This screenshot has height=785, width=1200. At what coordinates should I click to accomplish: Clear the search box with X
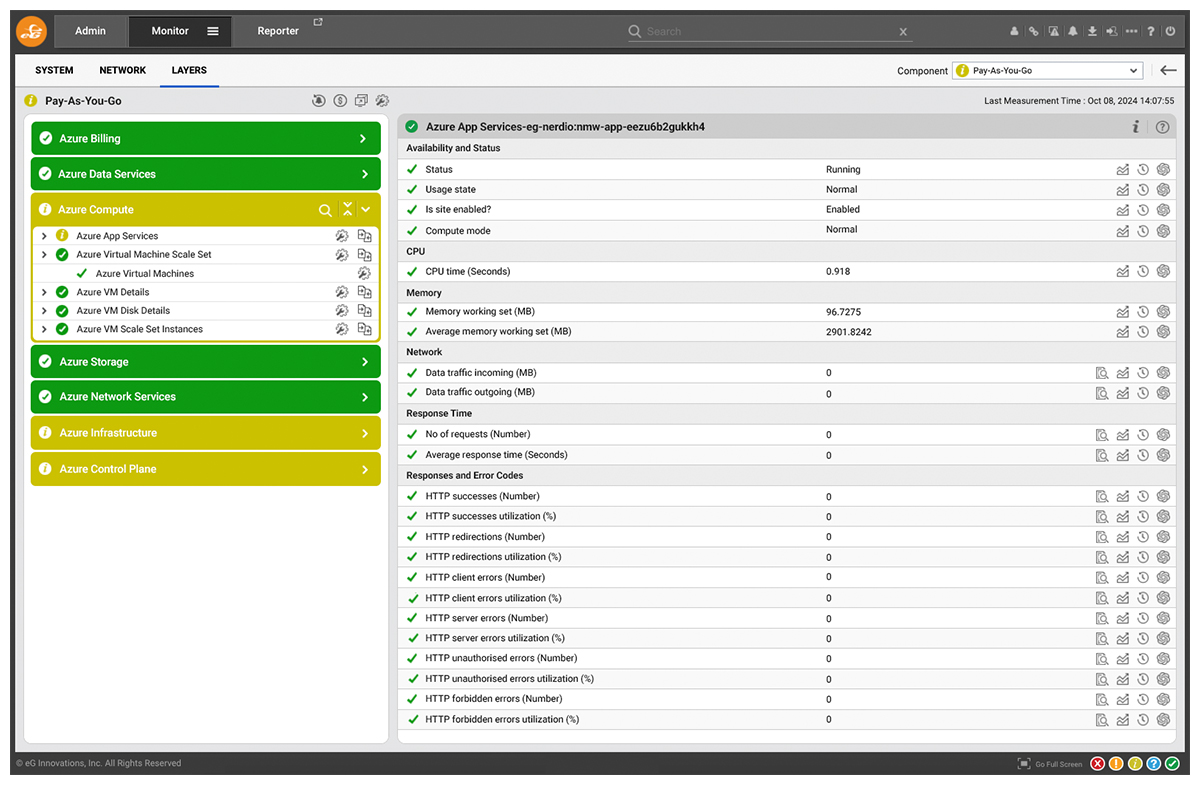click(903, 32)
